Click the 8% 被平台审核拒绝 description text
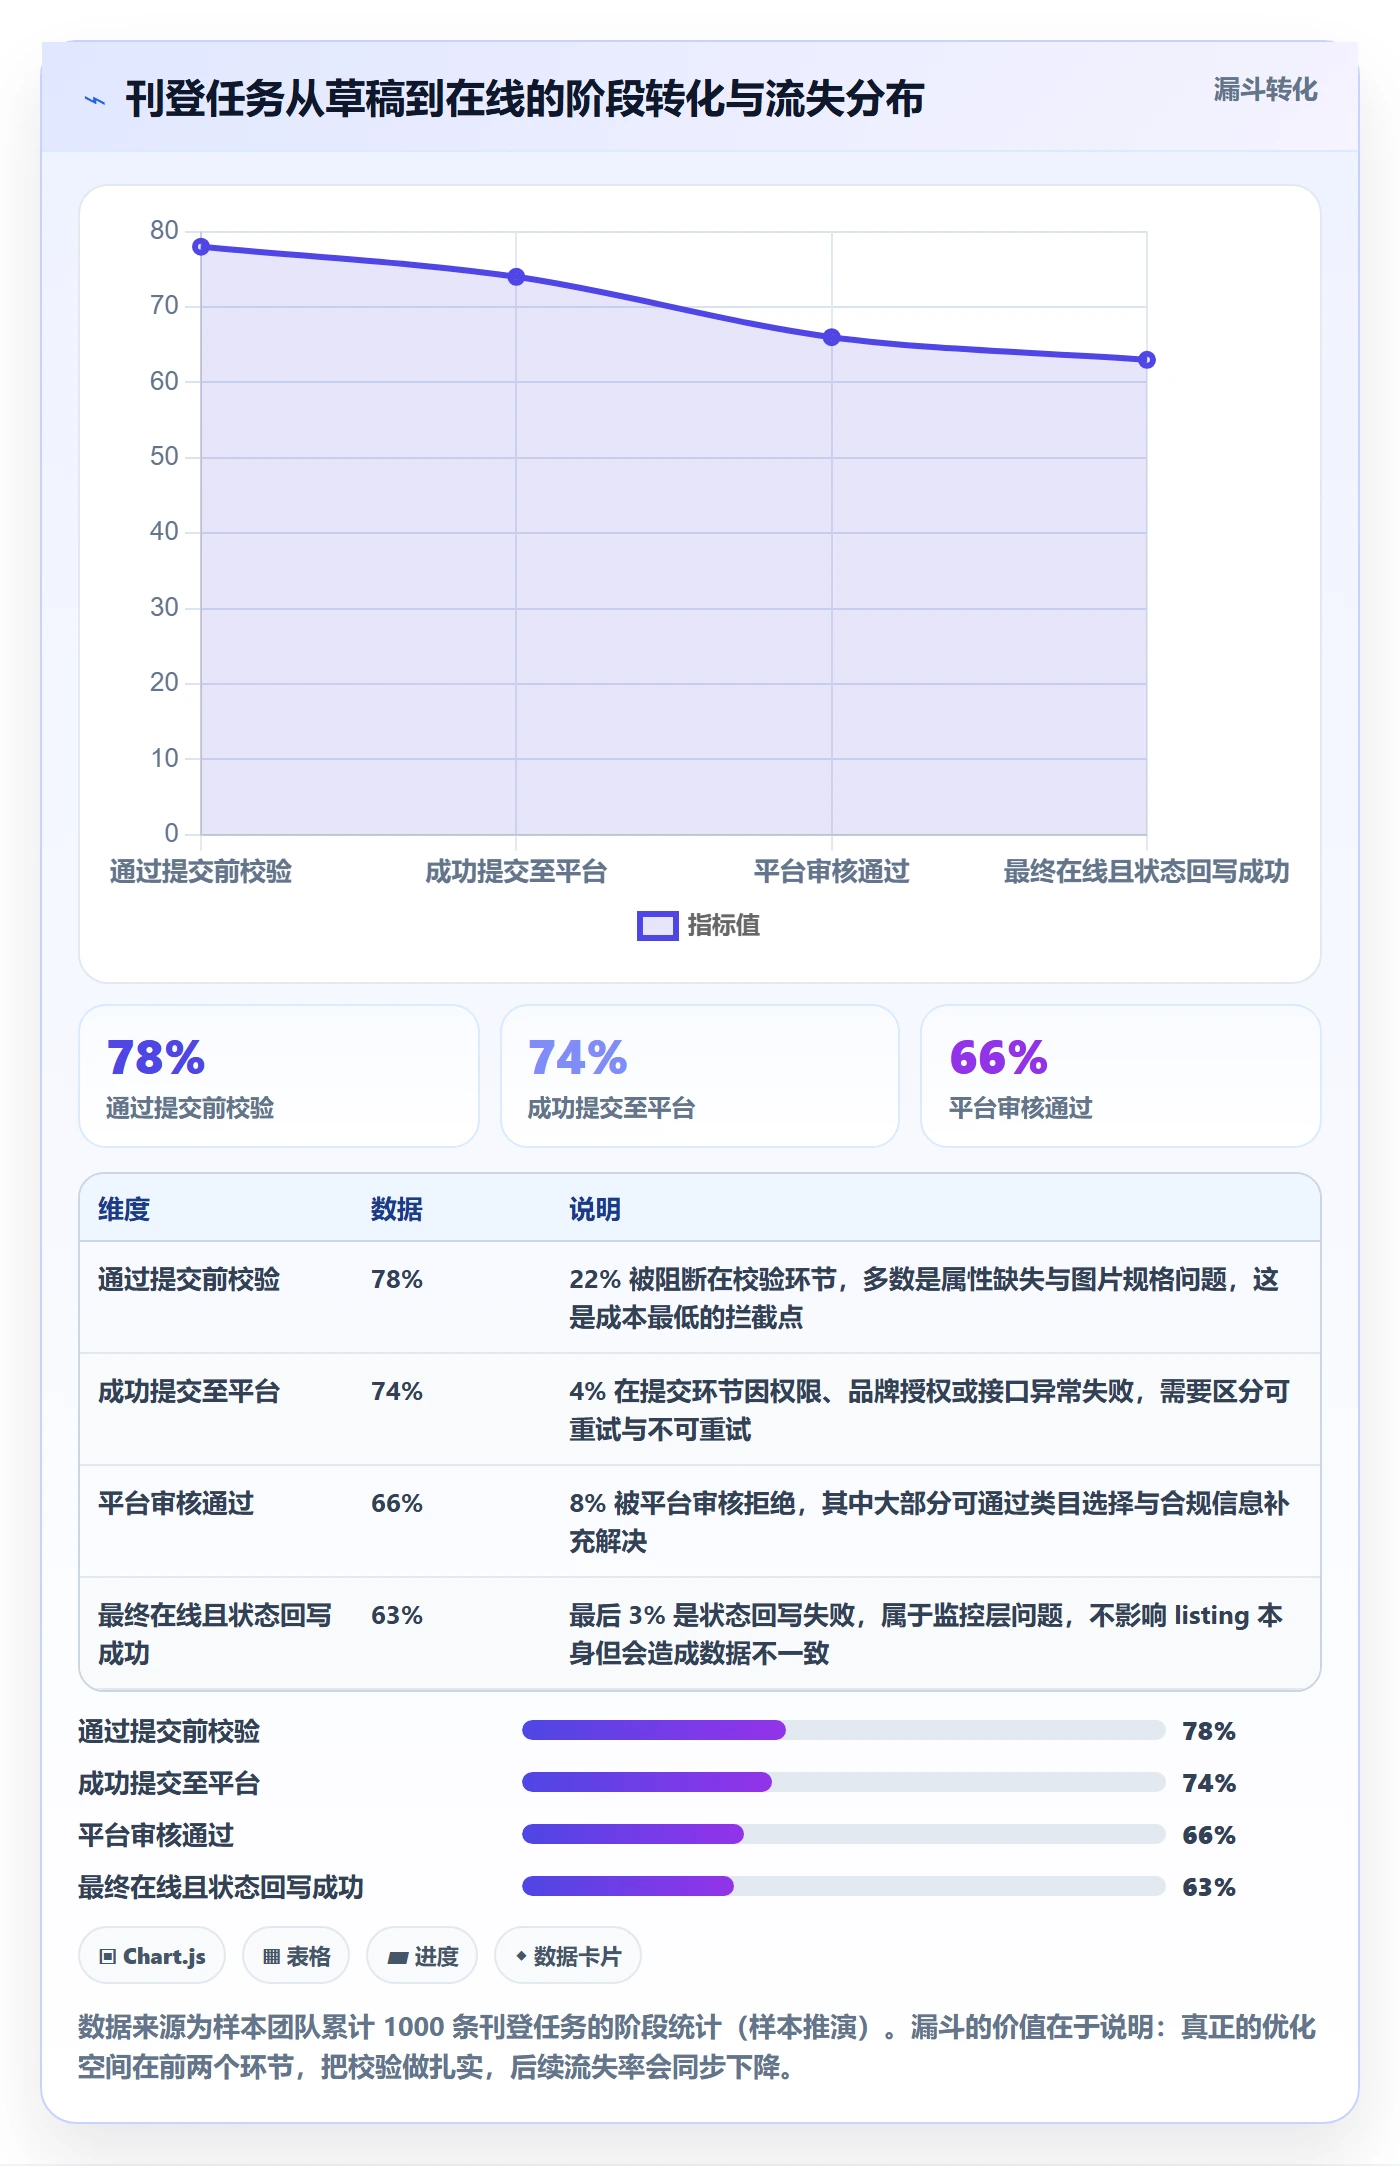Viewport: 1400px width, 2166px height. click(930, 1522)
